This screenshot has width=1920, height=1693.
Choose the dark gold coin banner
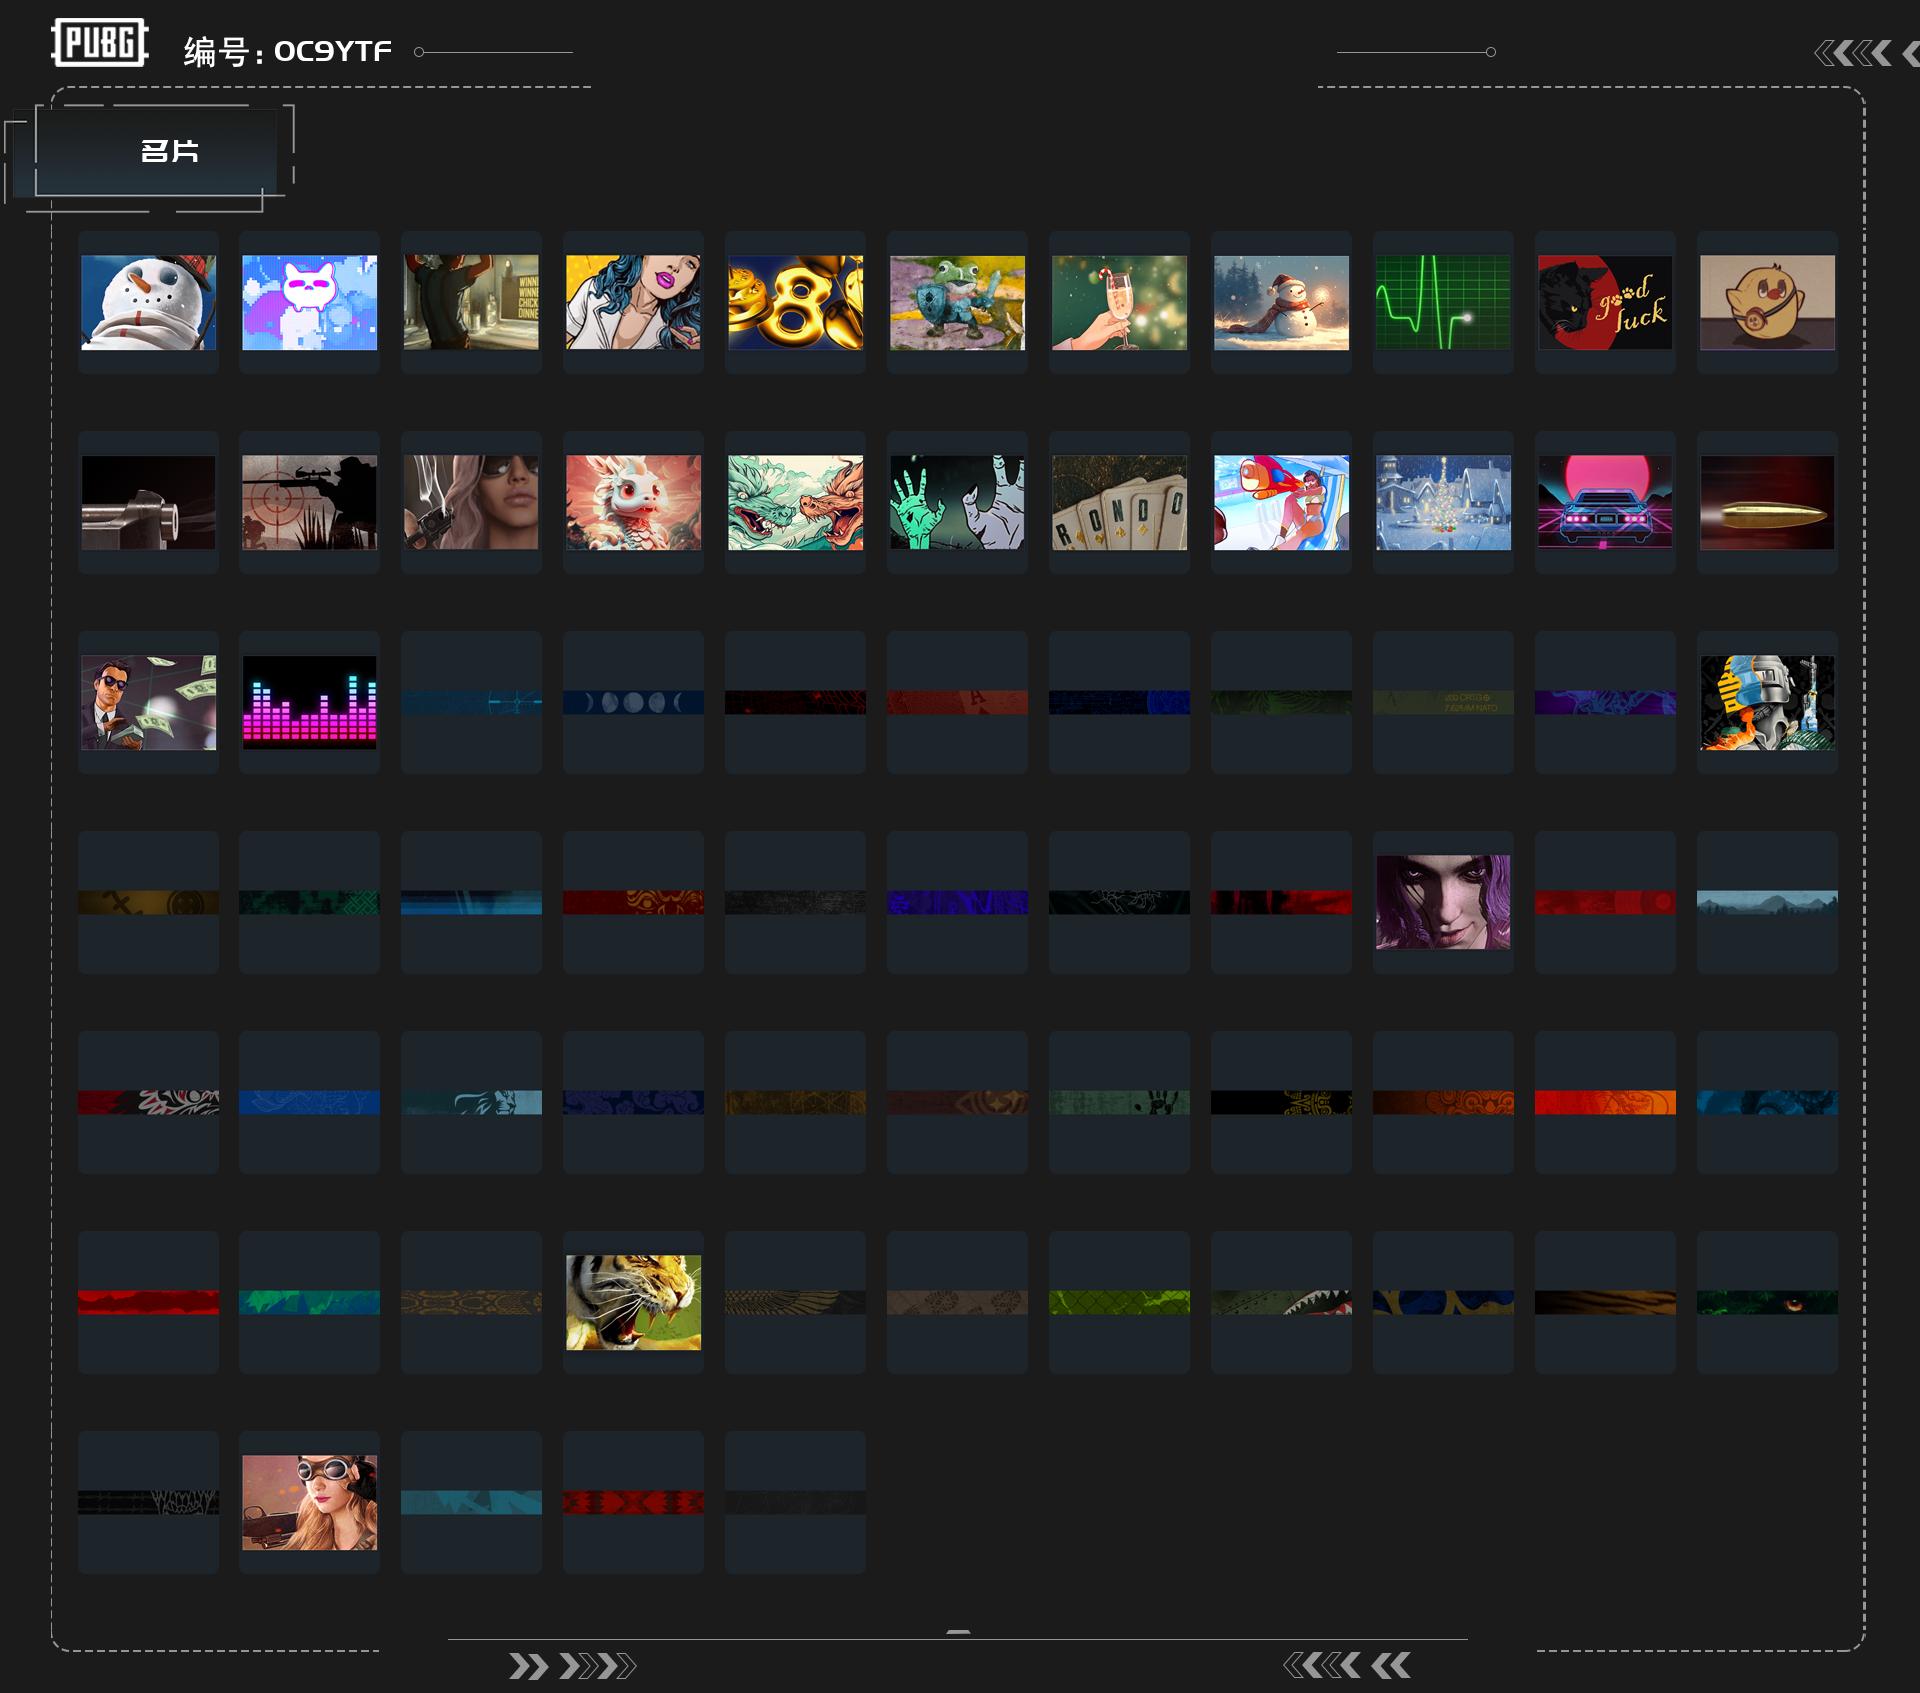tap(148, 902)
